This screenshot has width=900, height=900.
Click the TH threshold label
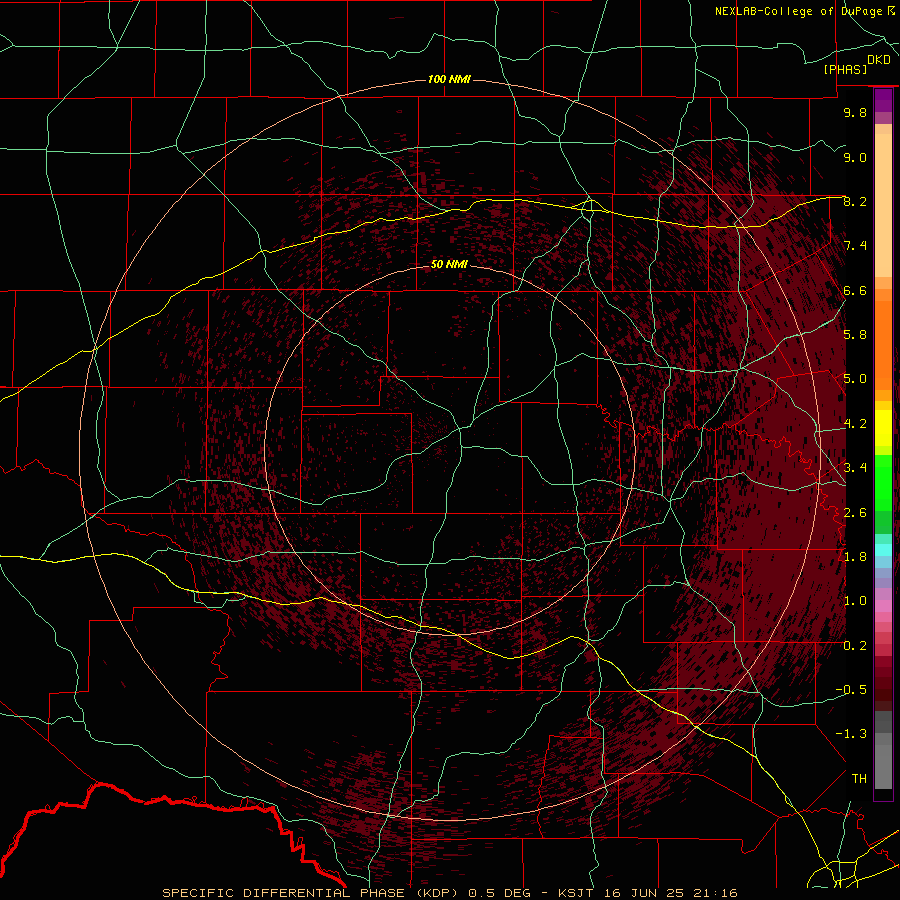click(859, 779)
